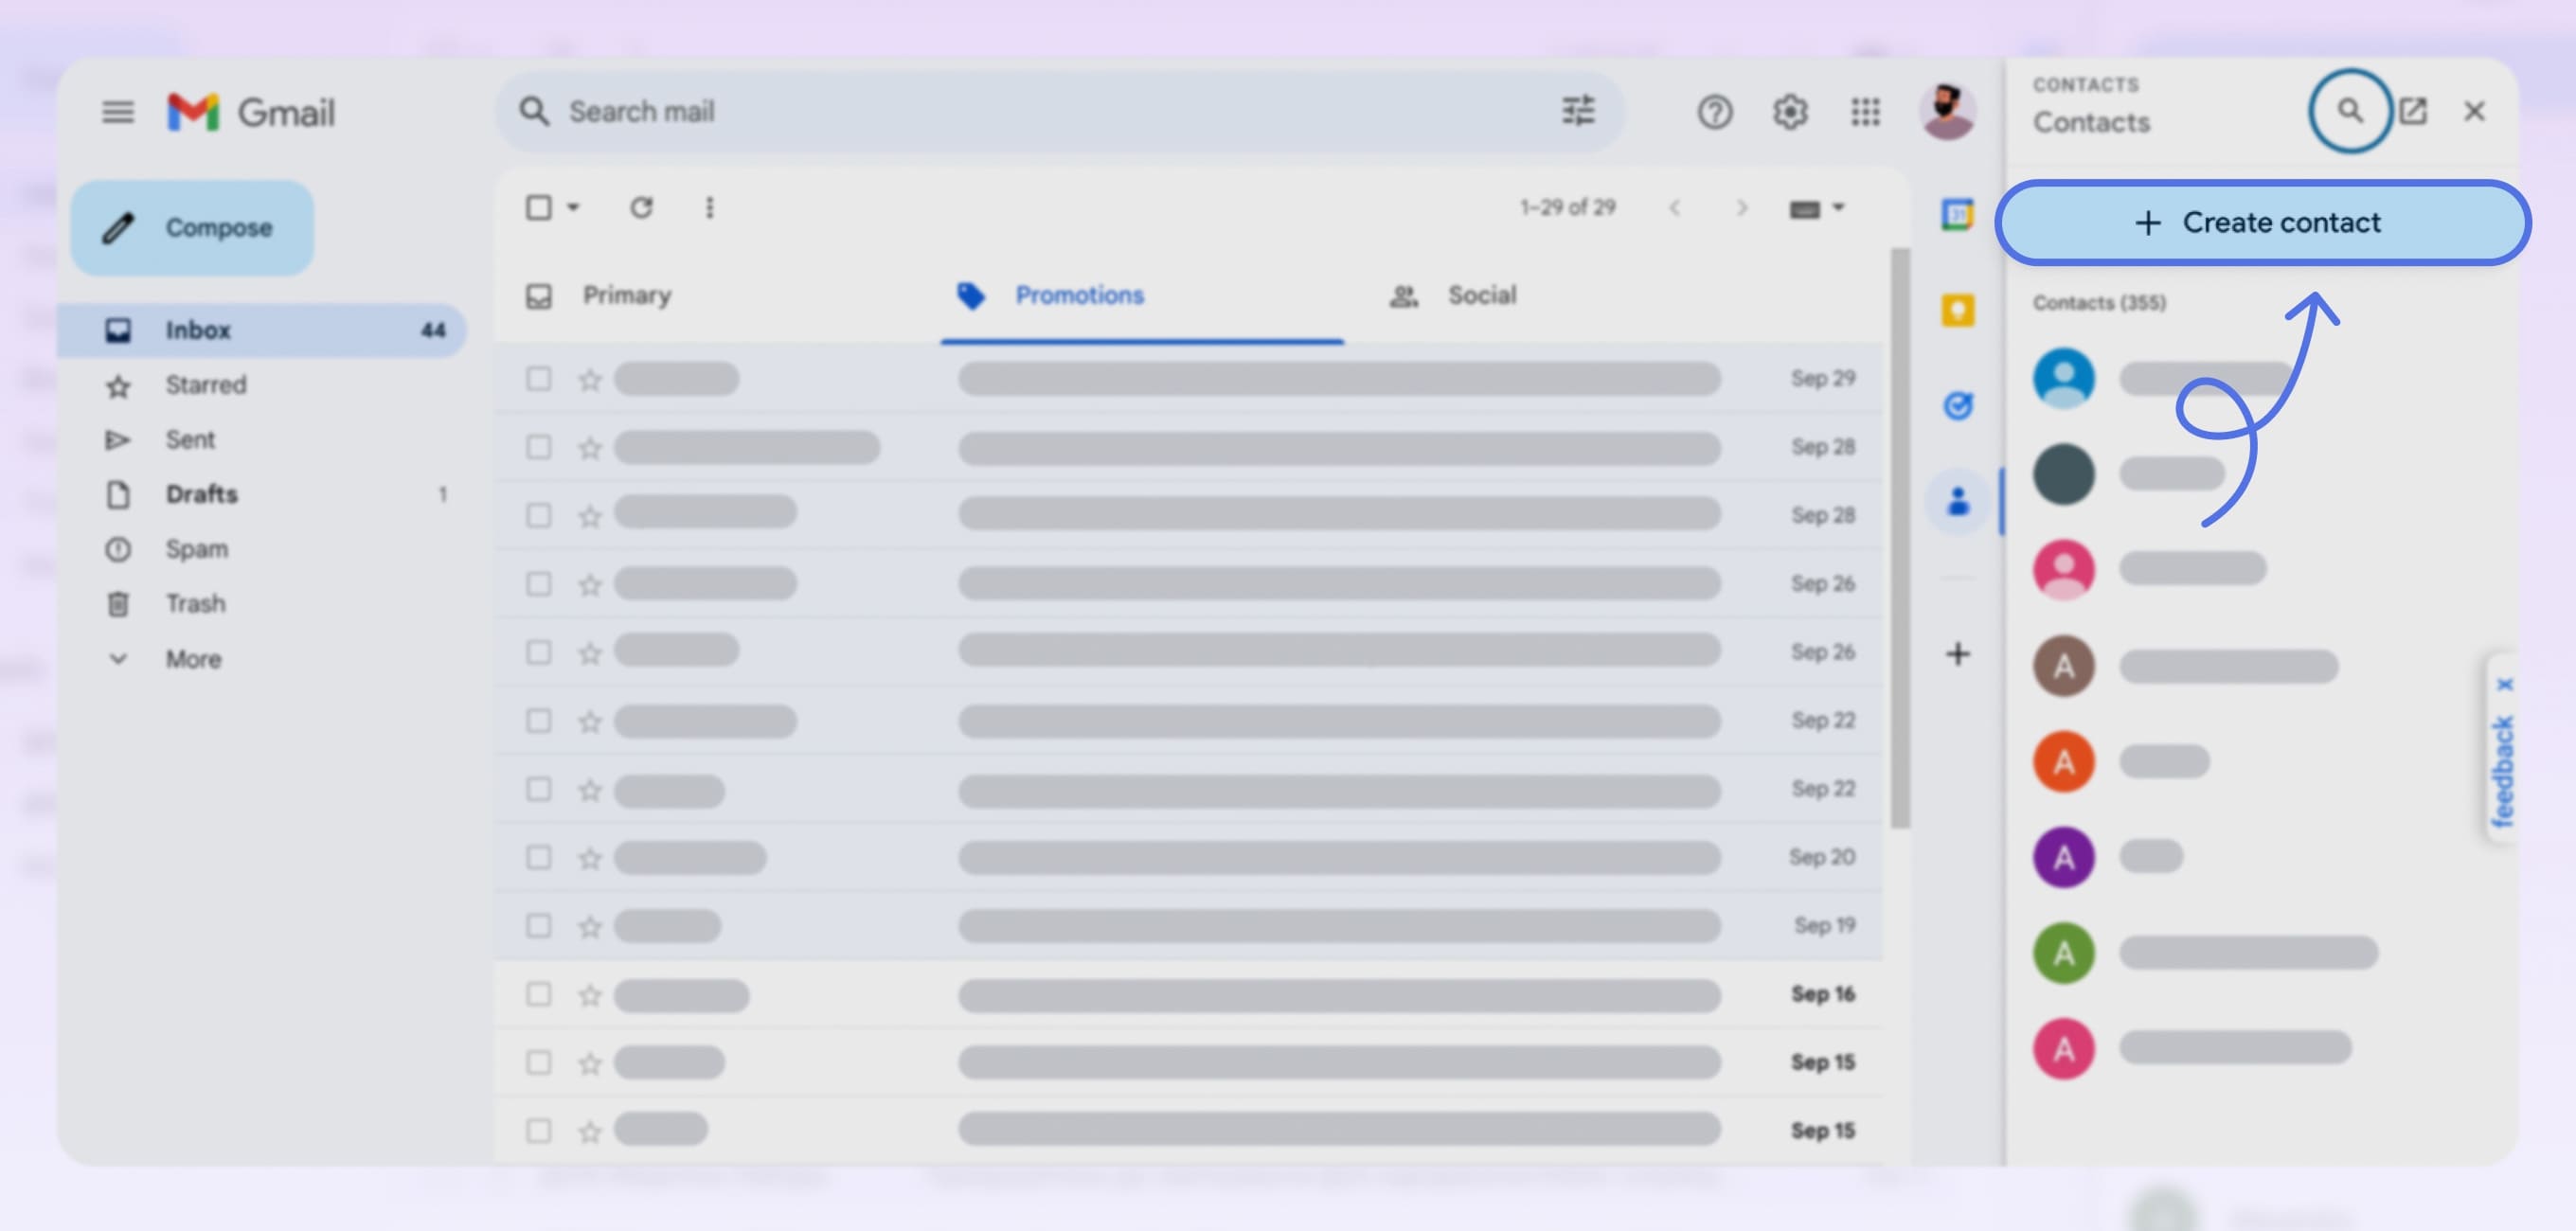Check the checkbox of the Sep 28 email

pos(539,447)
